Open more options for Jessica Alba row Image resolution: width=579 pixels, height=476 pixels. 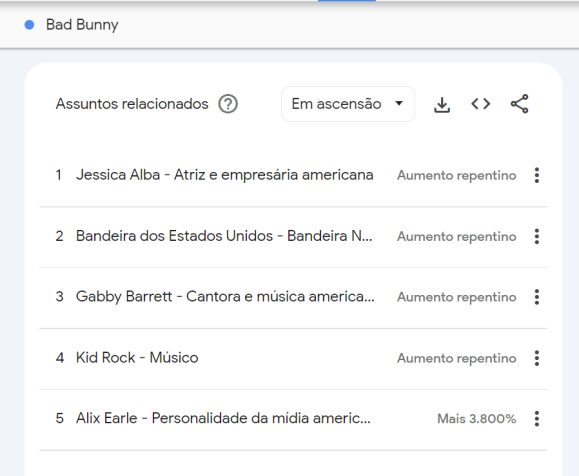click(x=537, y=175)
